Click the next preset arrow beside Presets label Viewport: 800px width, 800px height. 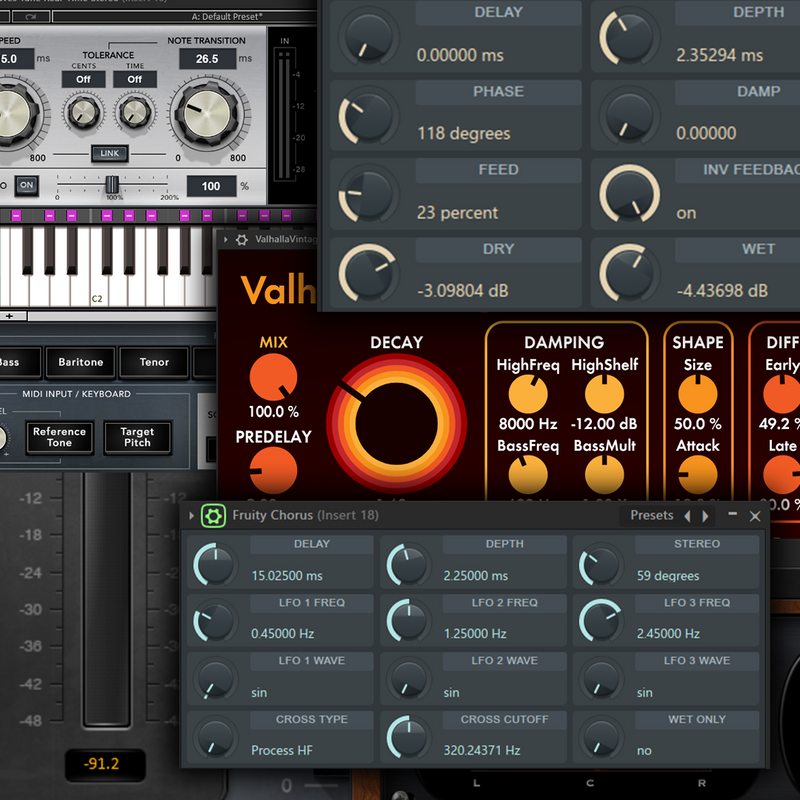(707, 515)
